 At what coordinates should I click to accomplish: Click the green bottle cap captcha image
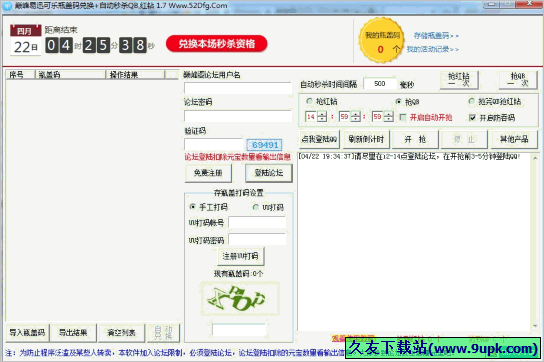[239, 299]
